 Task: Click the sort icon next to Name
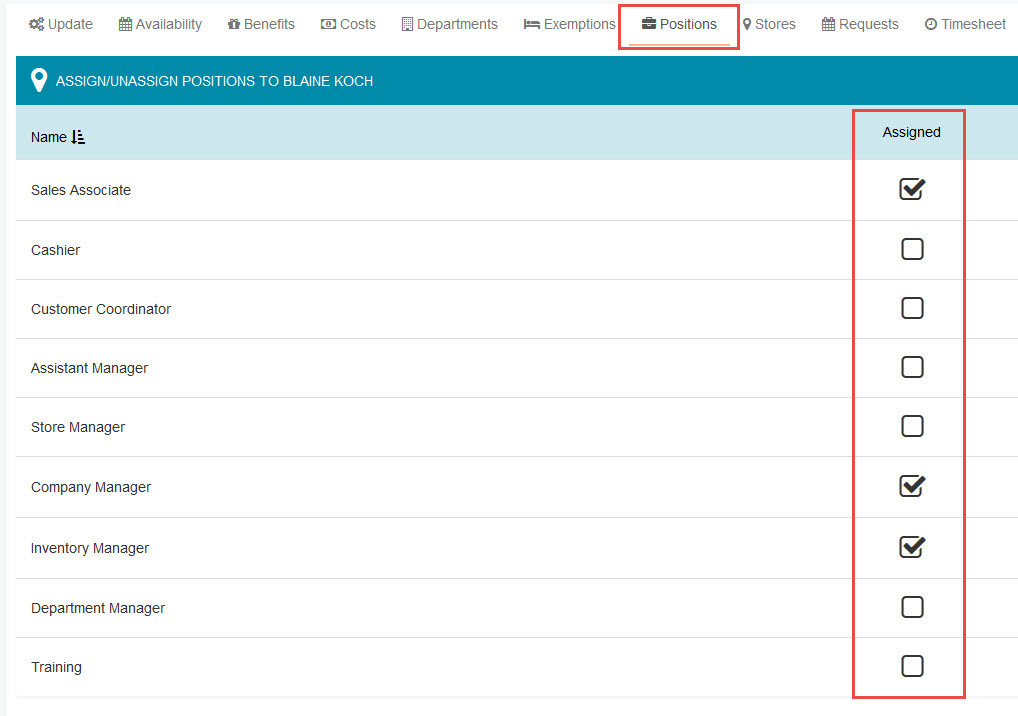[x=75, y=137]
